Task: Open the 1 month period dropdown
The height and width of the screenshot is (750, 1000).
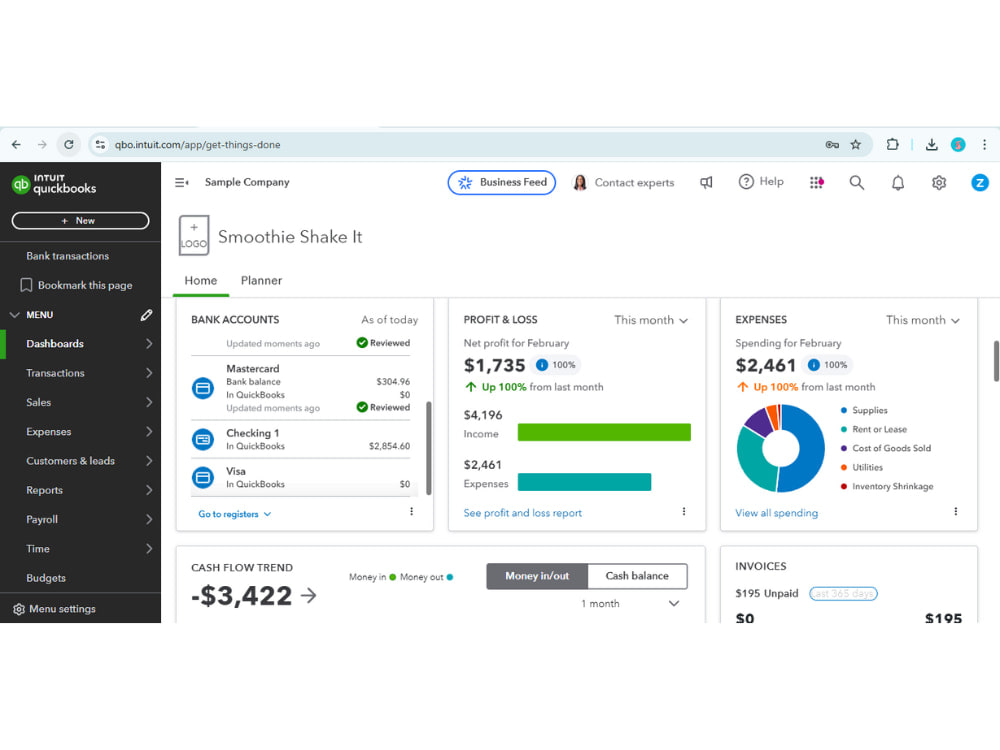Action: 630,603
